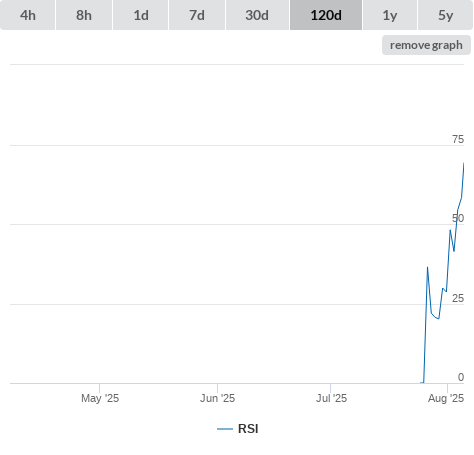Click the 25 y-axis label

pyautogui.click(x=458, y=298)
